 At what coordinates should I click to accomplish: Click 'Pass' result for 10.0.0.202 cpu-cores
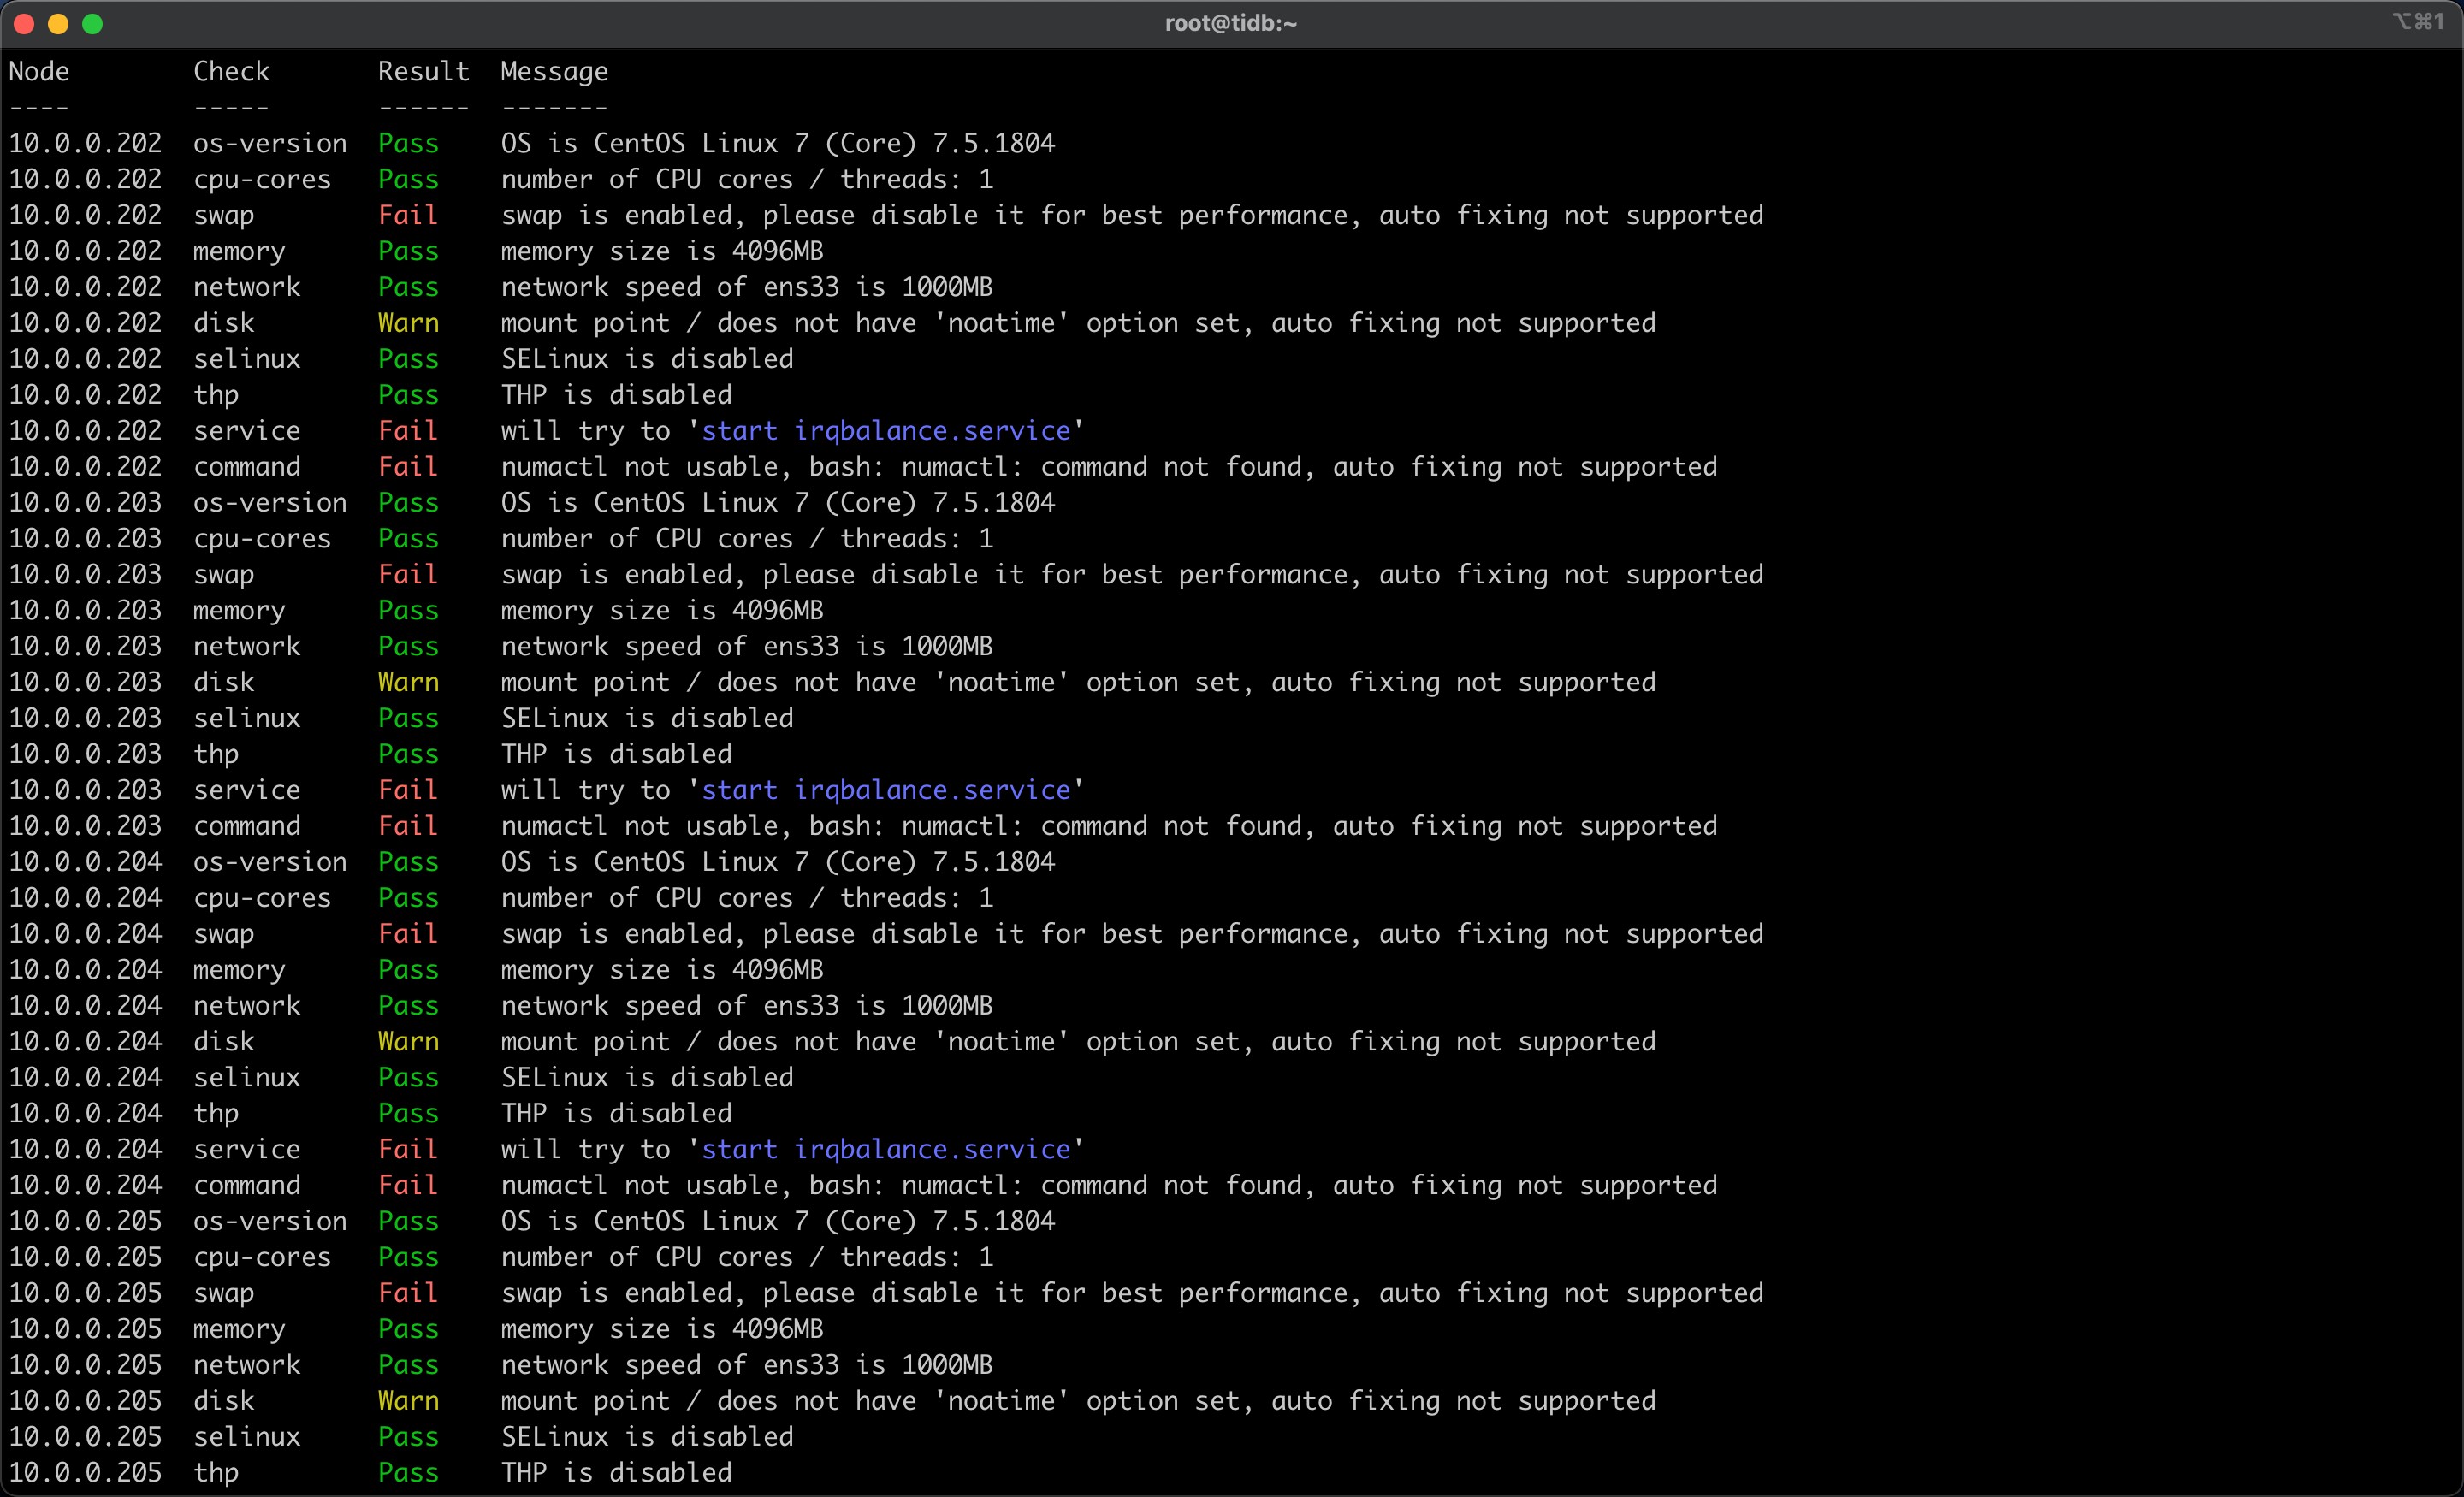point(408,180)
